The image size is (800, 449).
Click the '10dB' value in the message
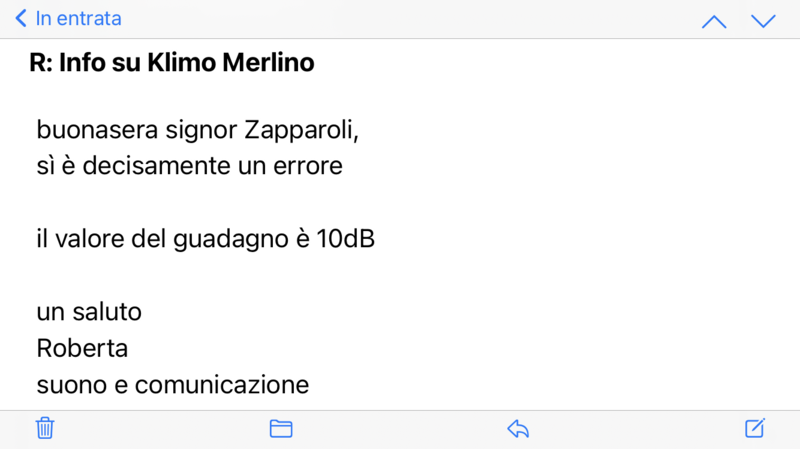(x=344, y=240)
